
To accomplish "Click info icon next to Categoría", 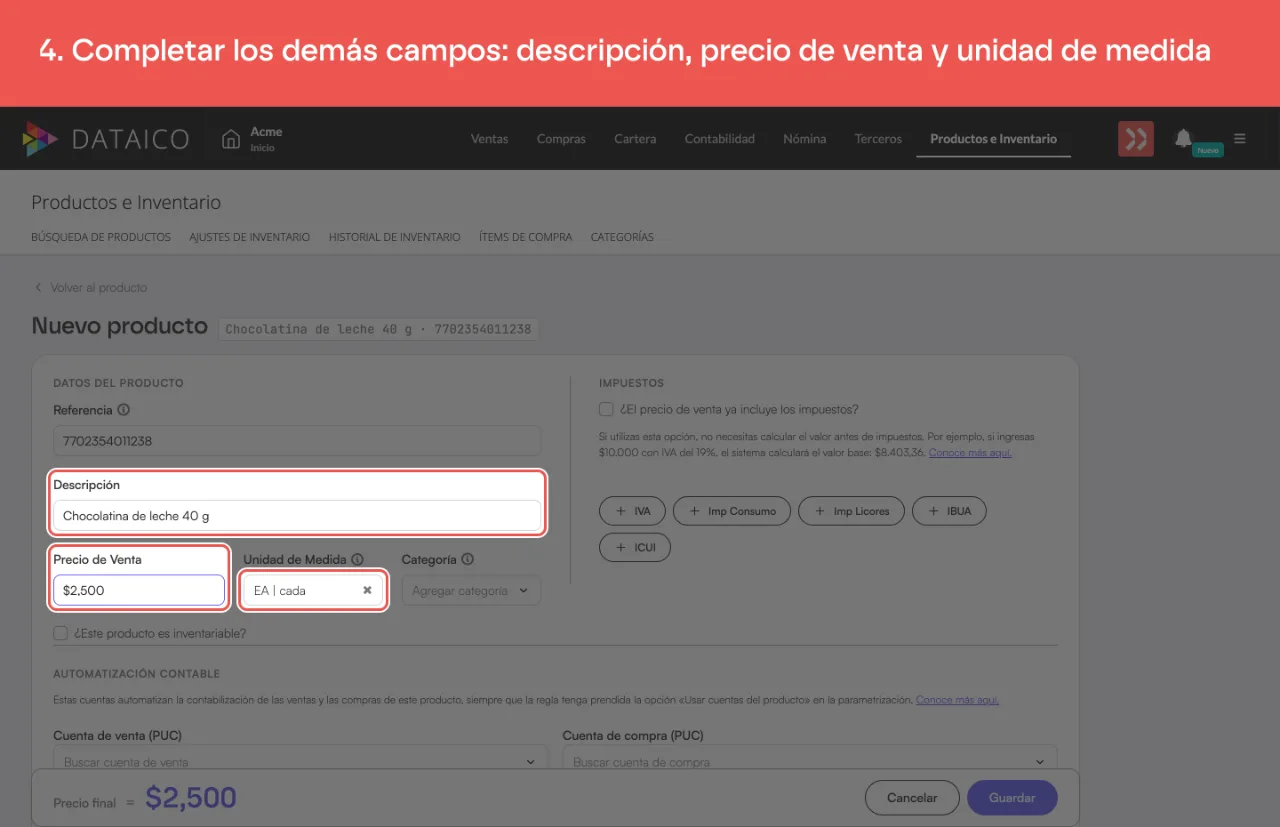I will [x=467, y=560].
